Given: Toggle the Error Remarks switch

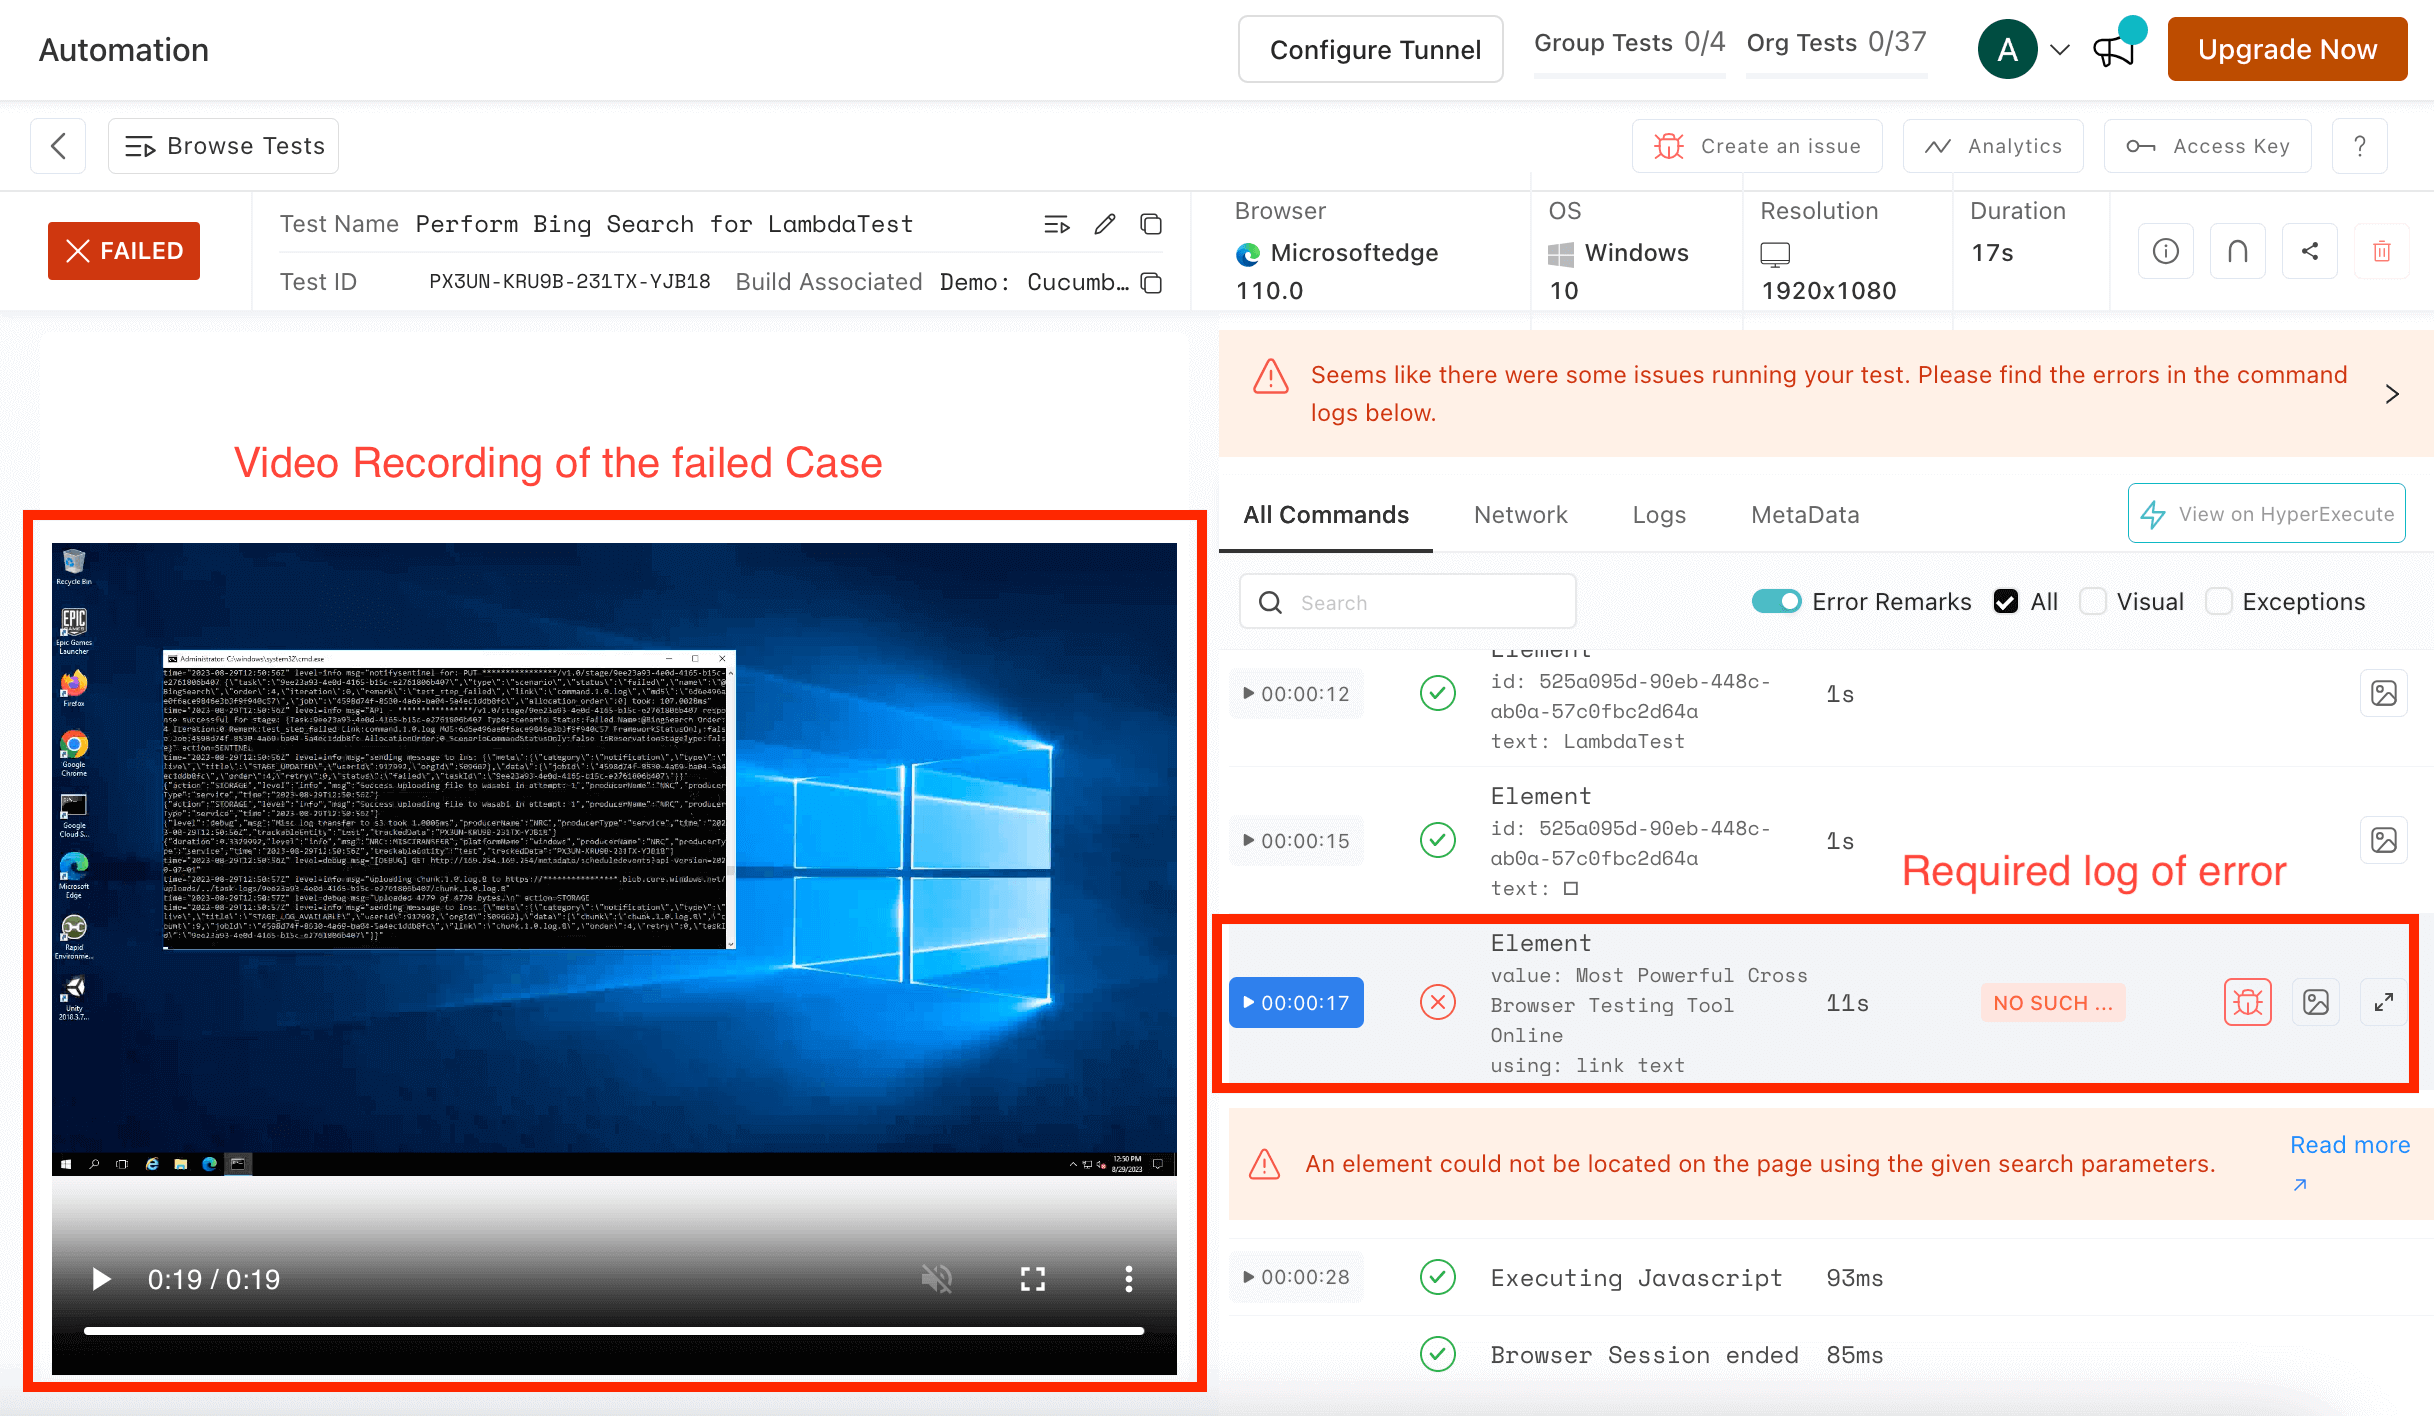Looking at the screenshot, I should click(1776, 601).
